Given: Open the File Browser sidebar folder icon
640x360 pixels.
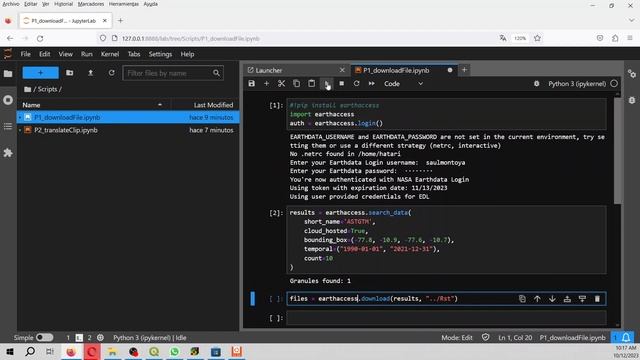Looking at the screenshot, I should (8, 74).
